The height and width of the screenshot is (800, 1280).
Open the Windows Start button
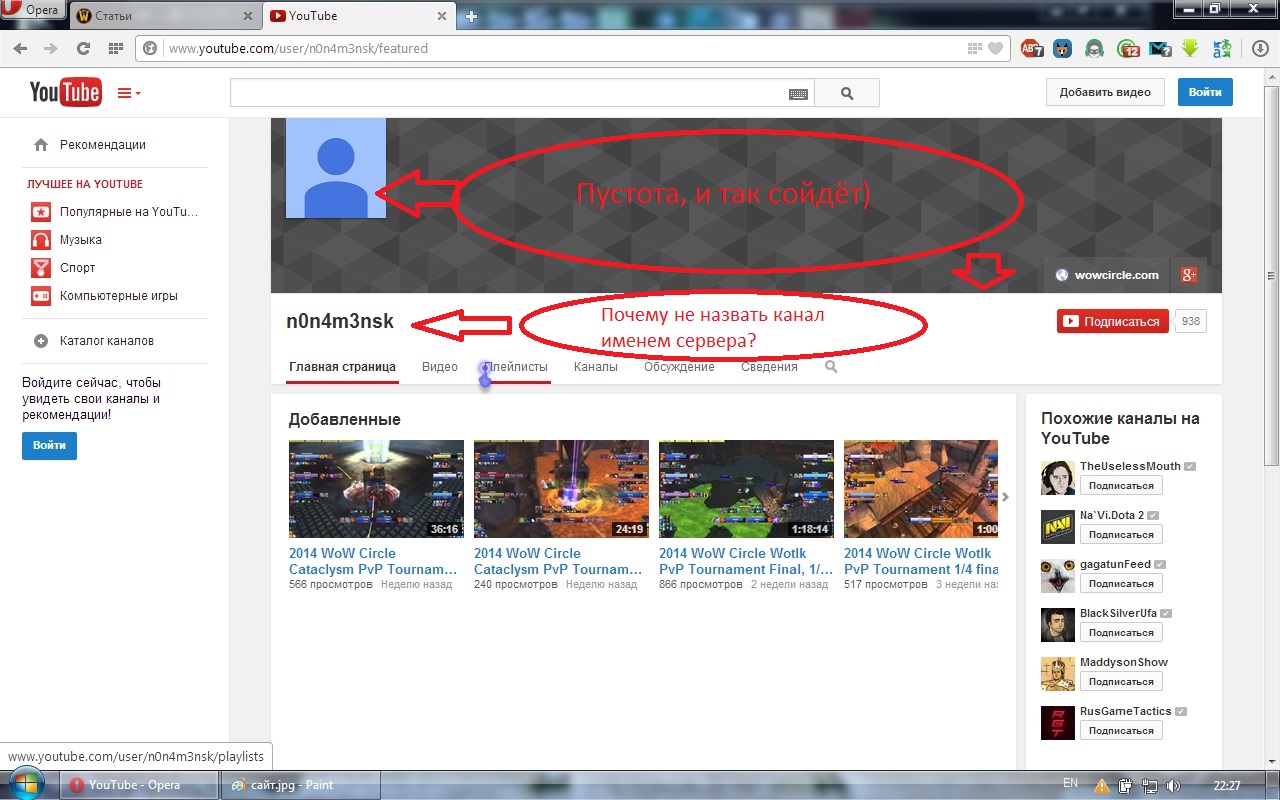[x=25, y=783]
